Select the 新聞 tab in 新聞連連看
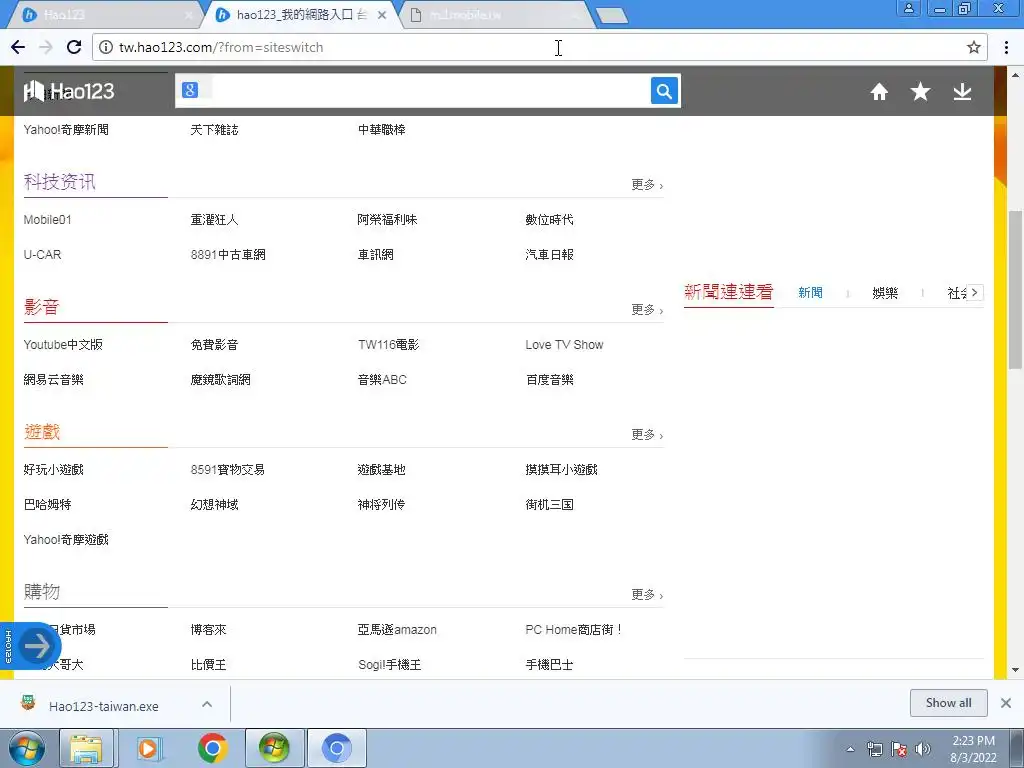The height and width of the screenshot is (768, 1024). click(x=810, y=293)
